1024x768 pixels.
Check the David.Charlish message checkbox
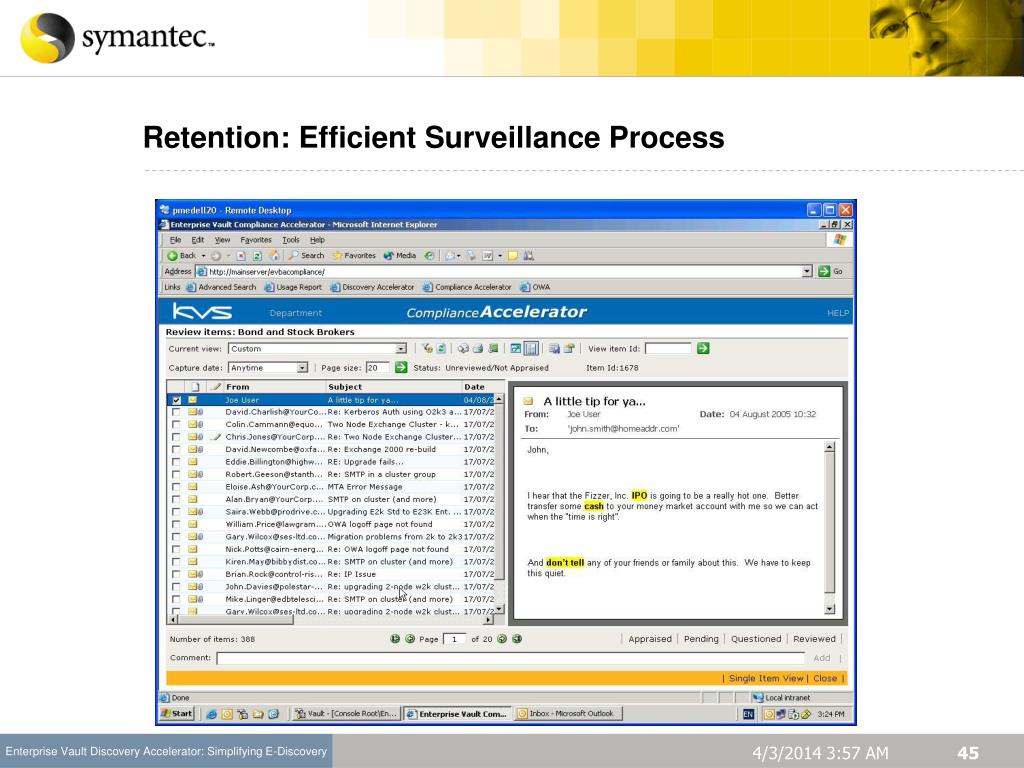click(176, 412)
